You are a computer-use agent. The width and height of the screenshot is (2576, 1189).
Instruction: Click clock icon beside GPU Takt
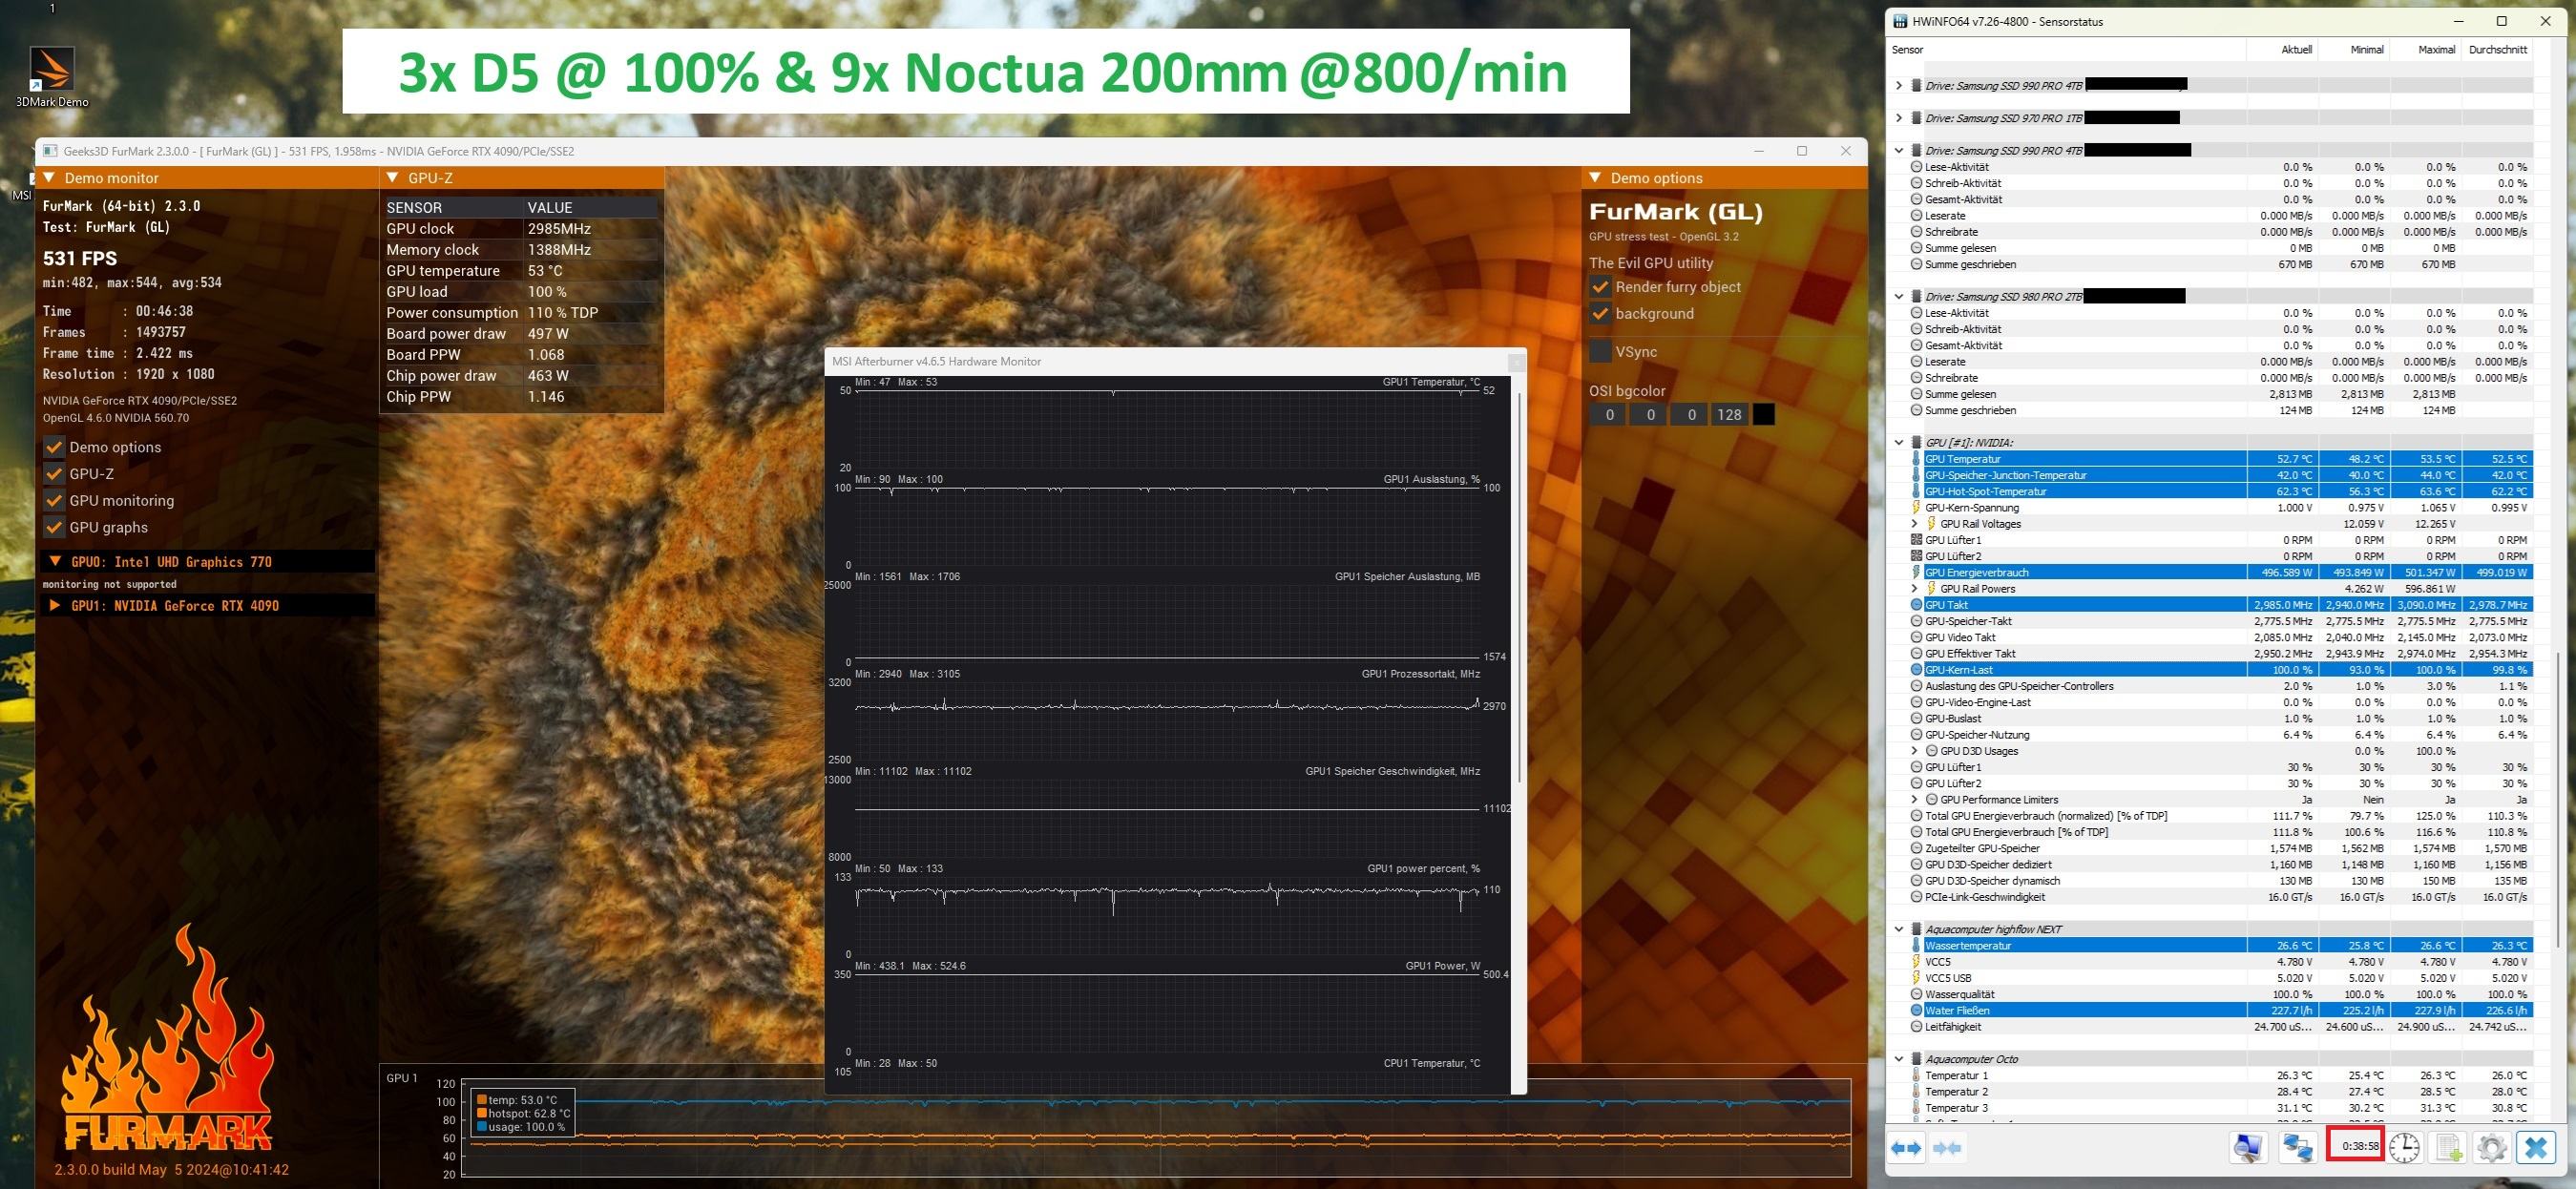pyautogui.click(x=1916, y=605)
